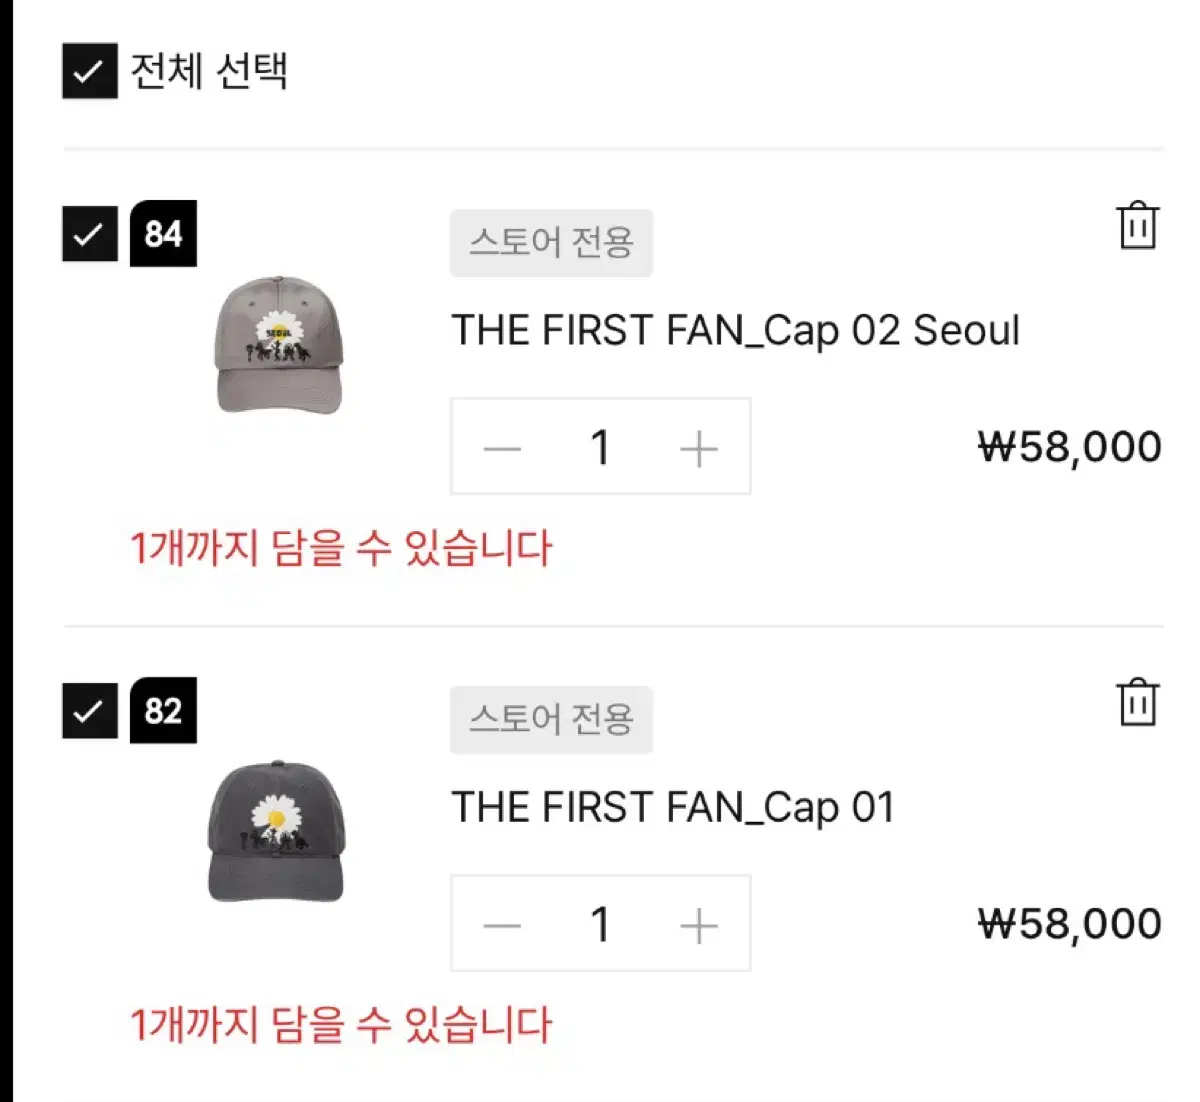Image resolution: width=1200 pixels, height=1102 pixels.
Task: Tap the 스토어 전용 tag on Cap 01
Action: 551,720
